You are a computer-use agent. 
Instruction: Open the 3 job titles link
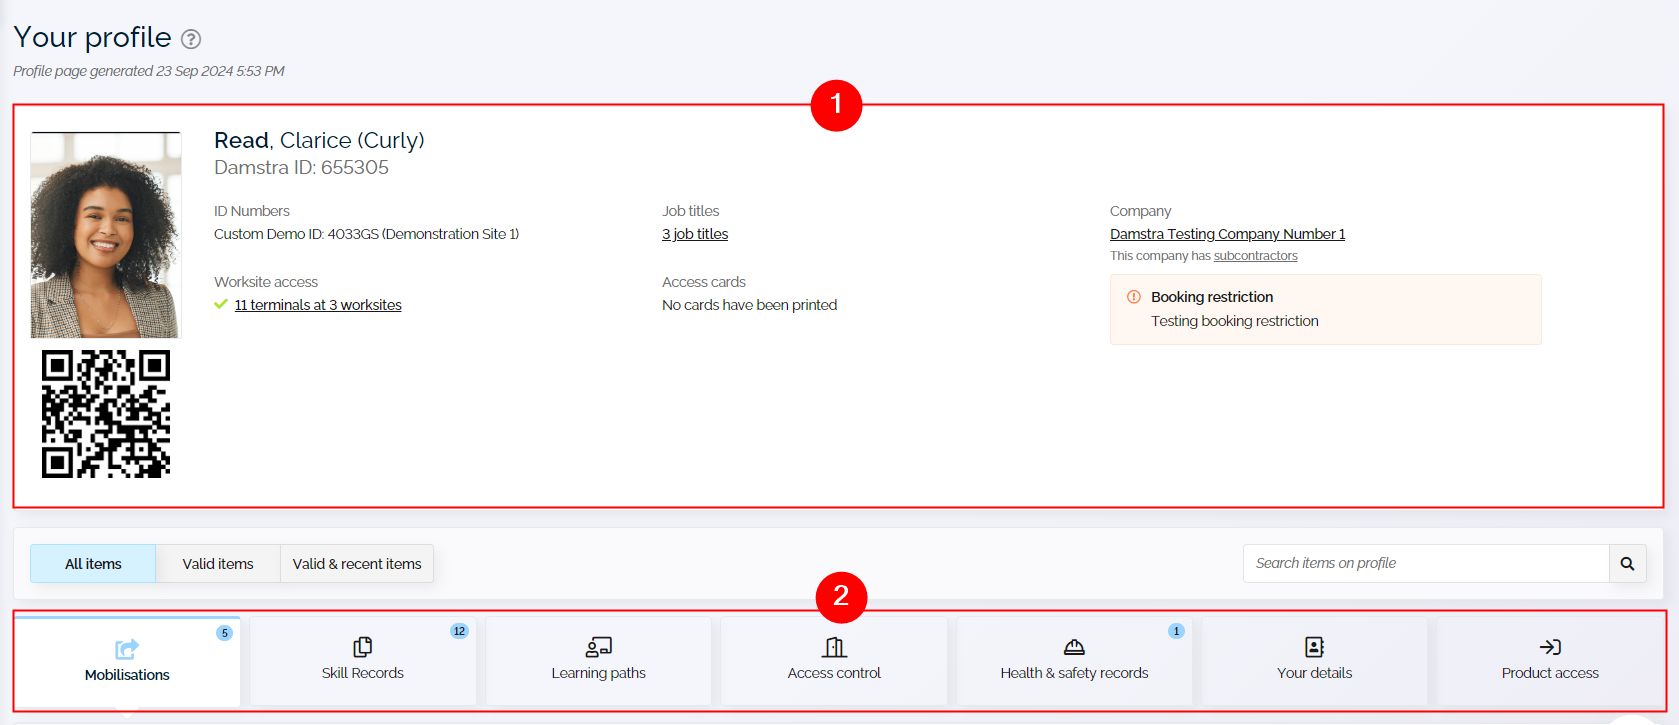[695, 234]
